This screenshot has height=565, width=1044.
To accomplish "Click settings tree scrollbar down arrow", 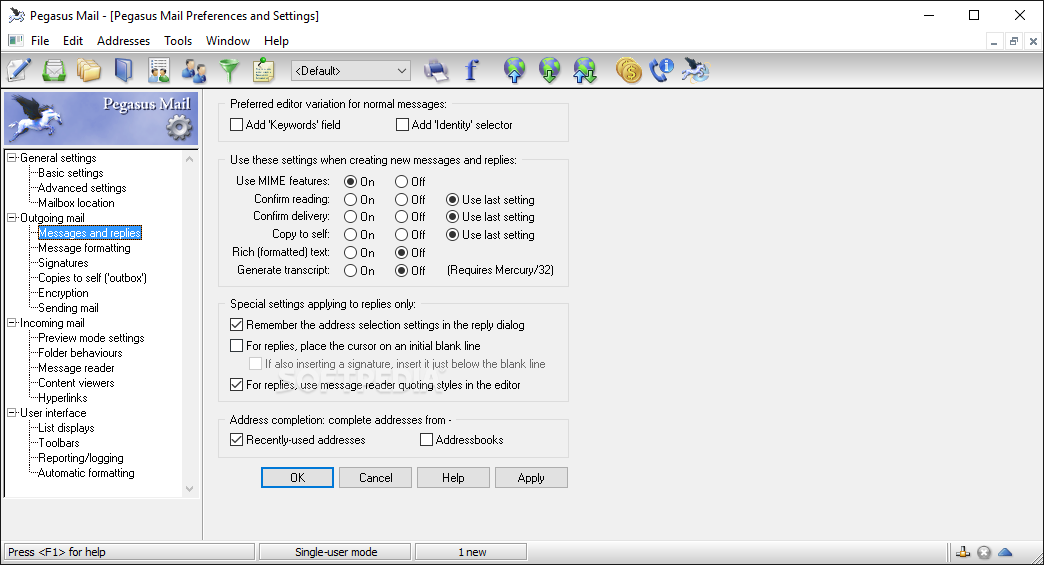I will pos(190,488).
